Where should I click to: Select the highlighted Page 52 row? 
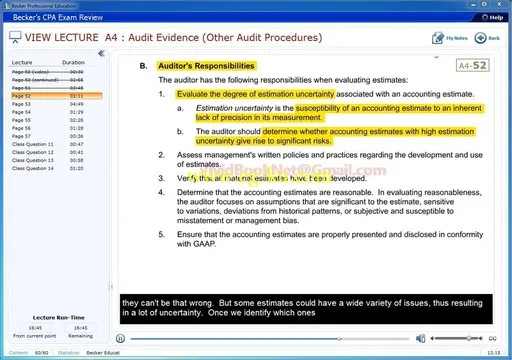point(57,96)
